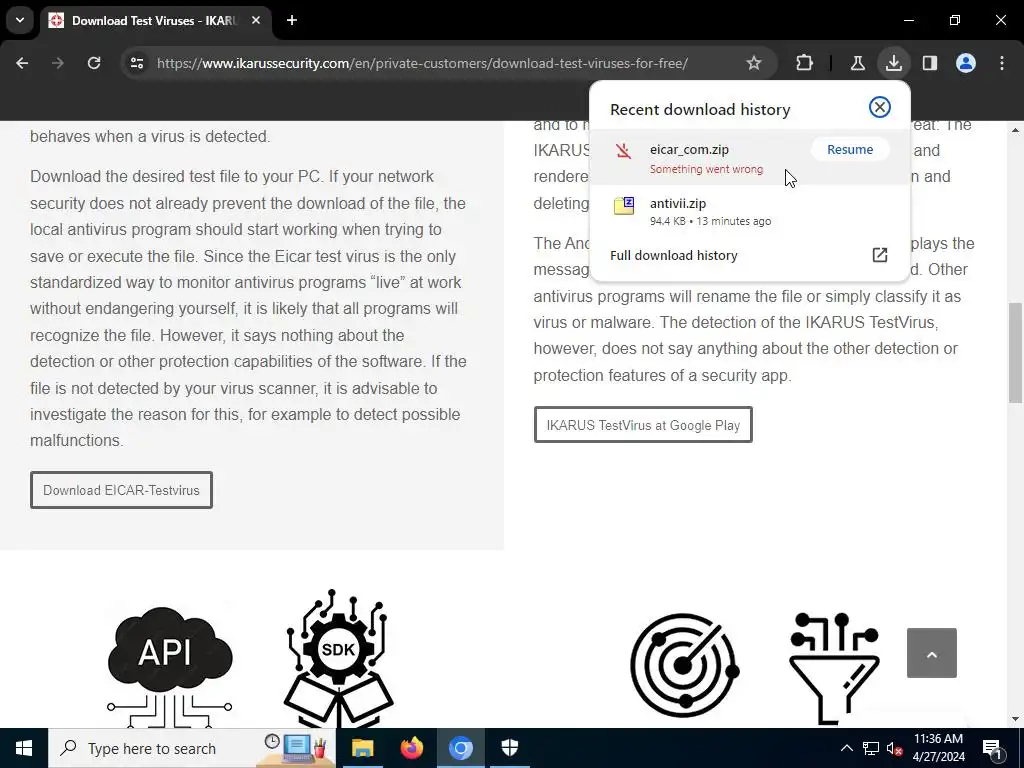The width and height of the screenshot is (1024, 768).
Task: Open the taskbar clock and date
Action: click(x=938, y=748)
